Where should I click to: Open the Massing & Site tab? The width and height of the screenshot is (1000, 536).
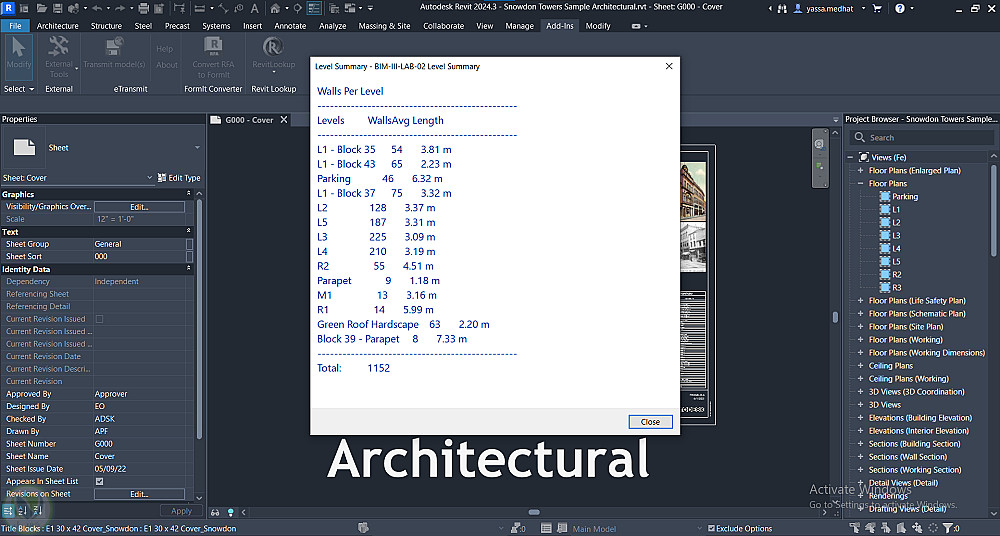(385, 26)
